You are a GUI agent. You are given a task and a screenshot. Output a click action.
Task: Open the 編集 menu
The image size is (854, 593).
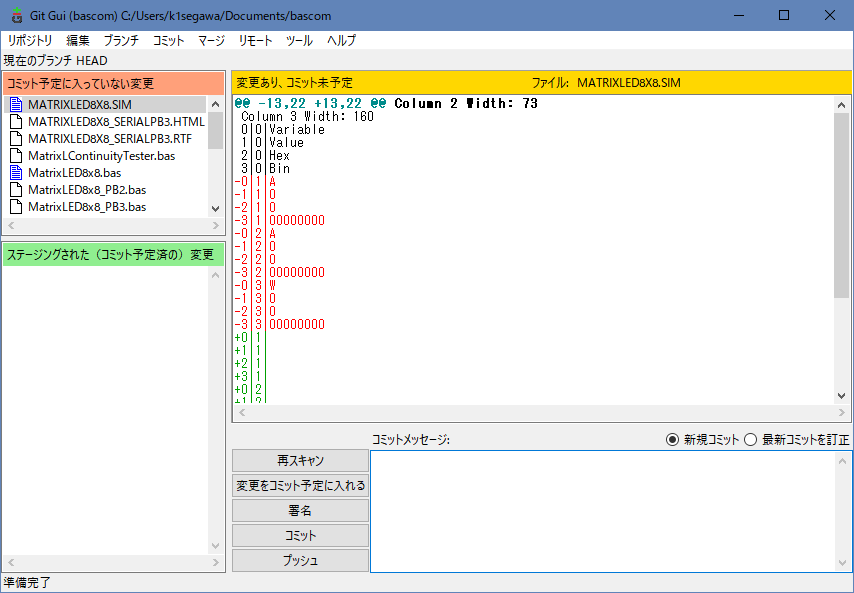pos(78,40)
